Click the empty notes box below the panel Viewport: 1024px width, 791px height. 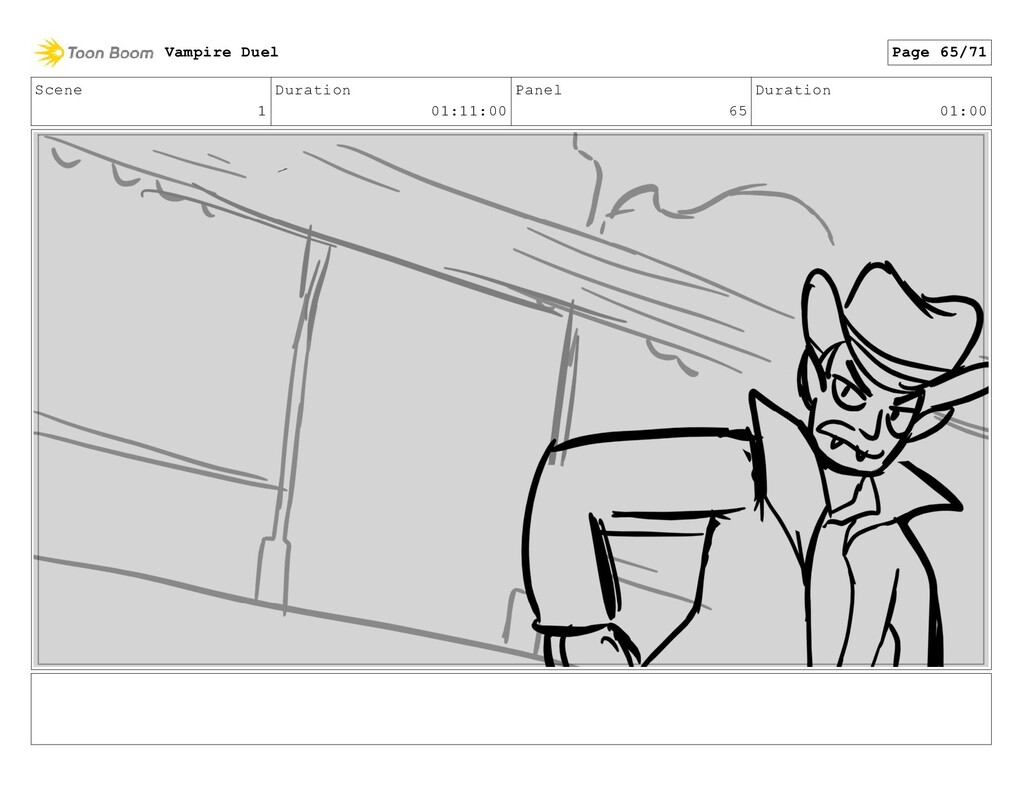tap(511, 709)
